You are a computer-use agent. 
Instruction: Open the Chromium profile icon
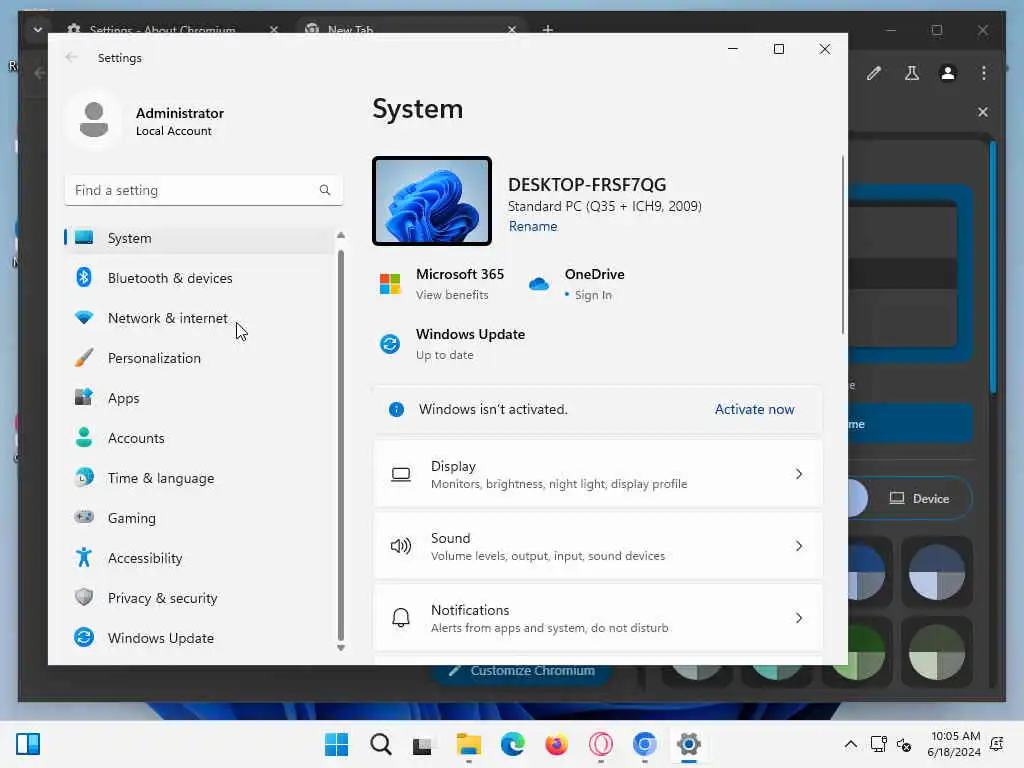coord(948,73)
